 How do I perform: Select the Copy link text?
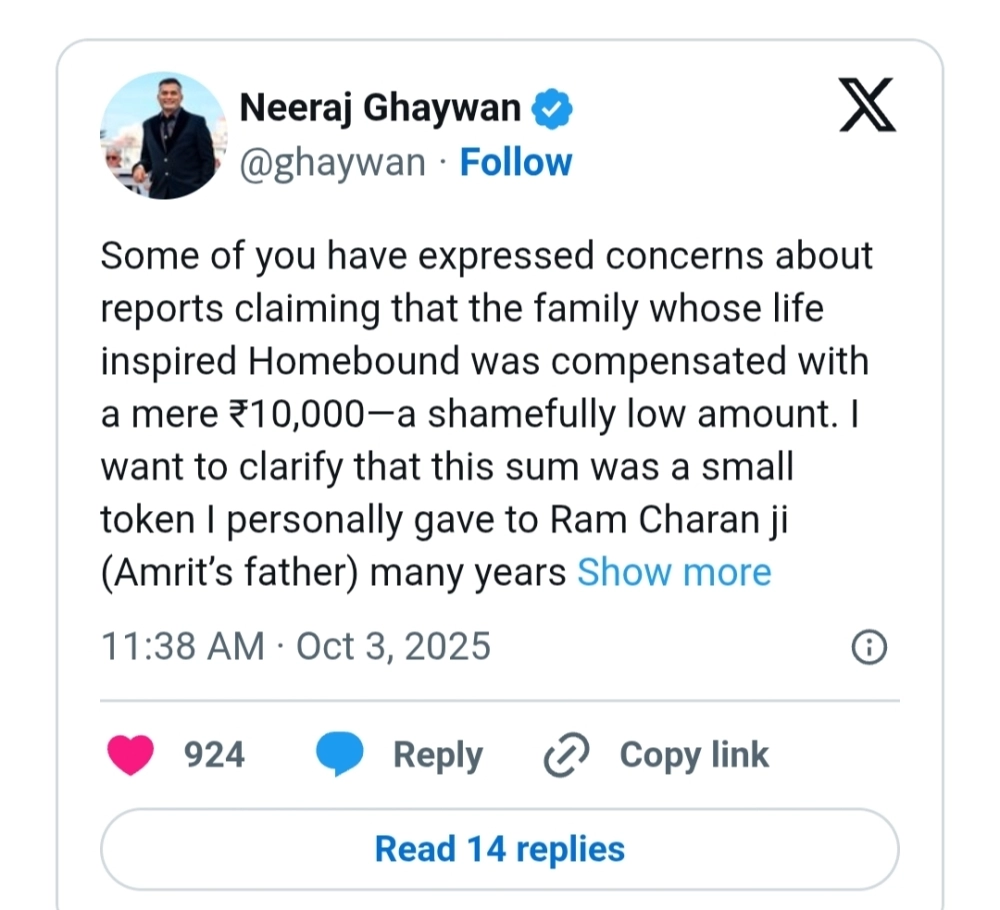coord(694,755)
